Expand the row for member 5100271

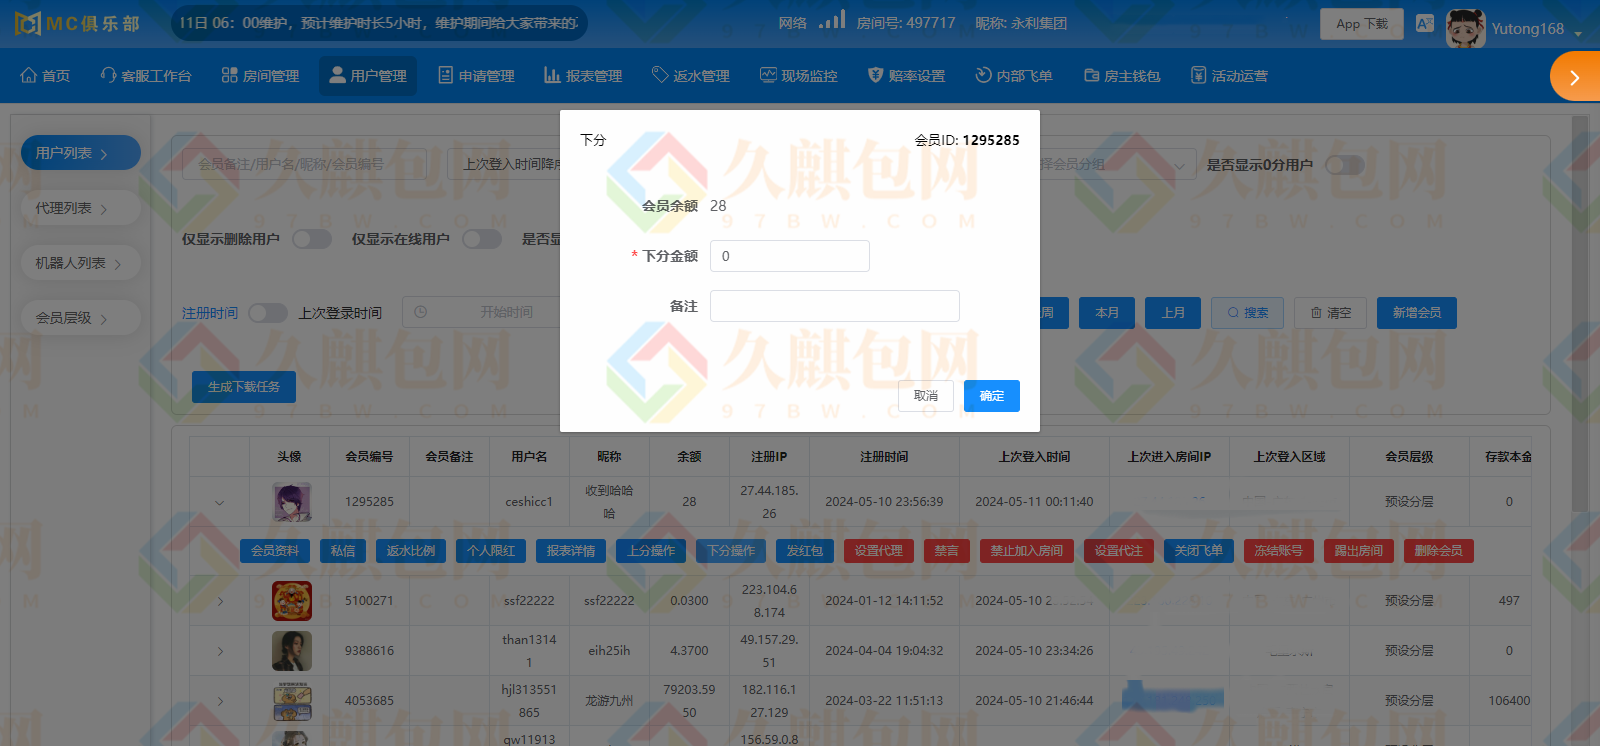point(220,601)
